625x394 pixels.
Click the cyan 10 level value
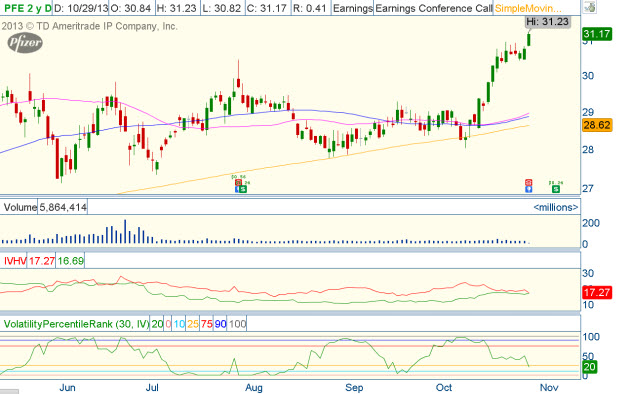coord(179,324)
